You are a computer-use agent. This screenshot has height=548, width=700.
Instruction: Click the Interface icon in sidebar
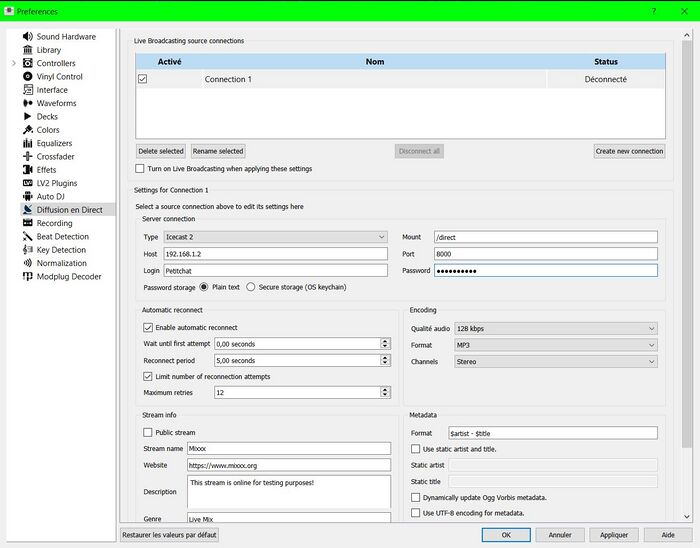point(28,90)
